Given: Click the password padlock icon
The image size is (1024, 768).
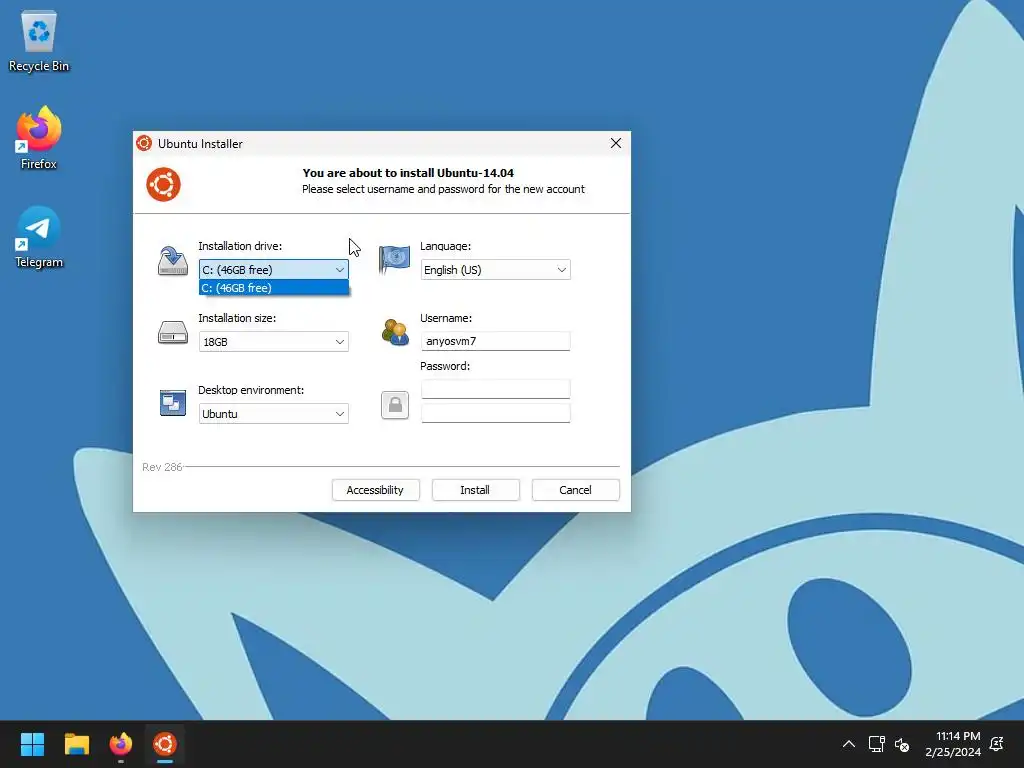Looking at the screenshot, I should [x=394, y=405].
